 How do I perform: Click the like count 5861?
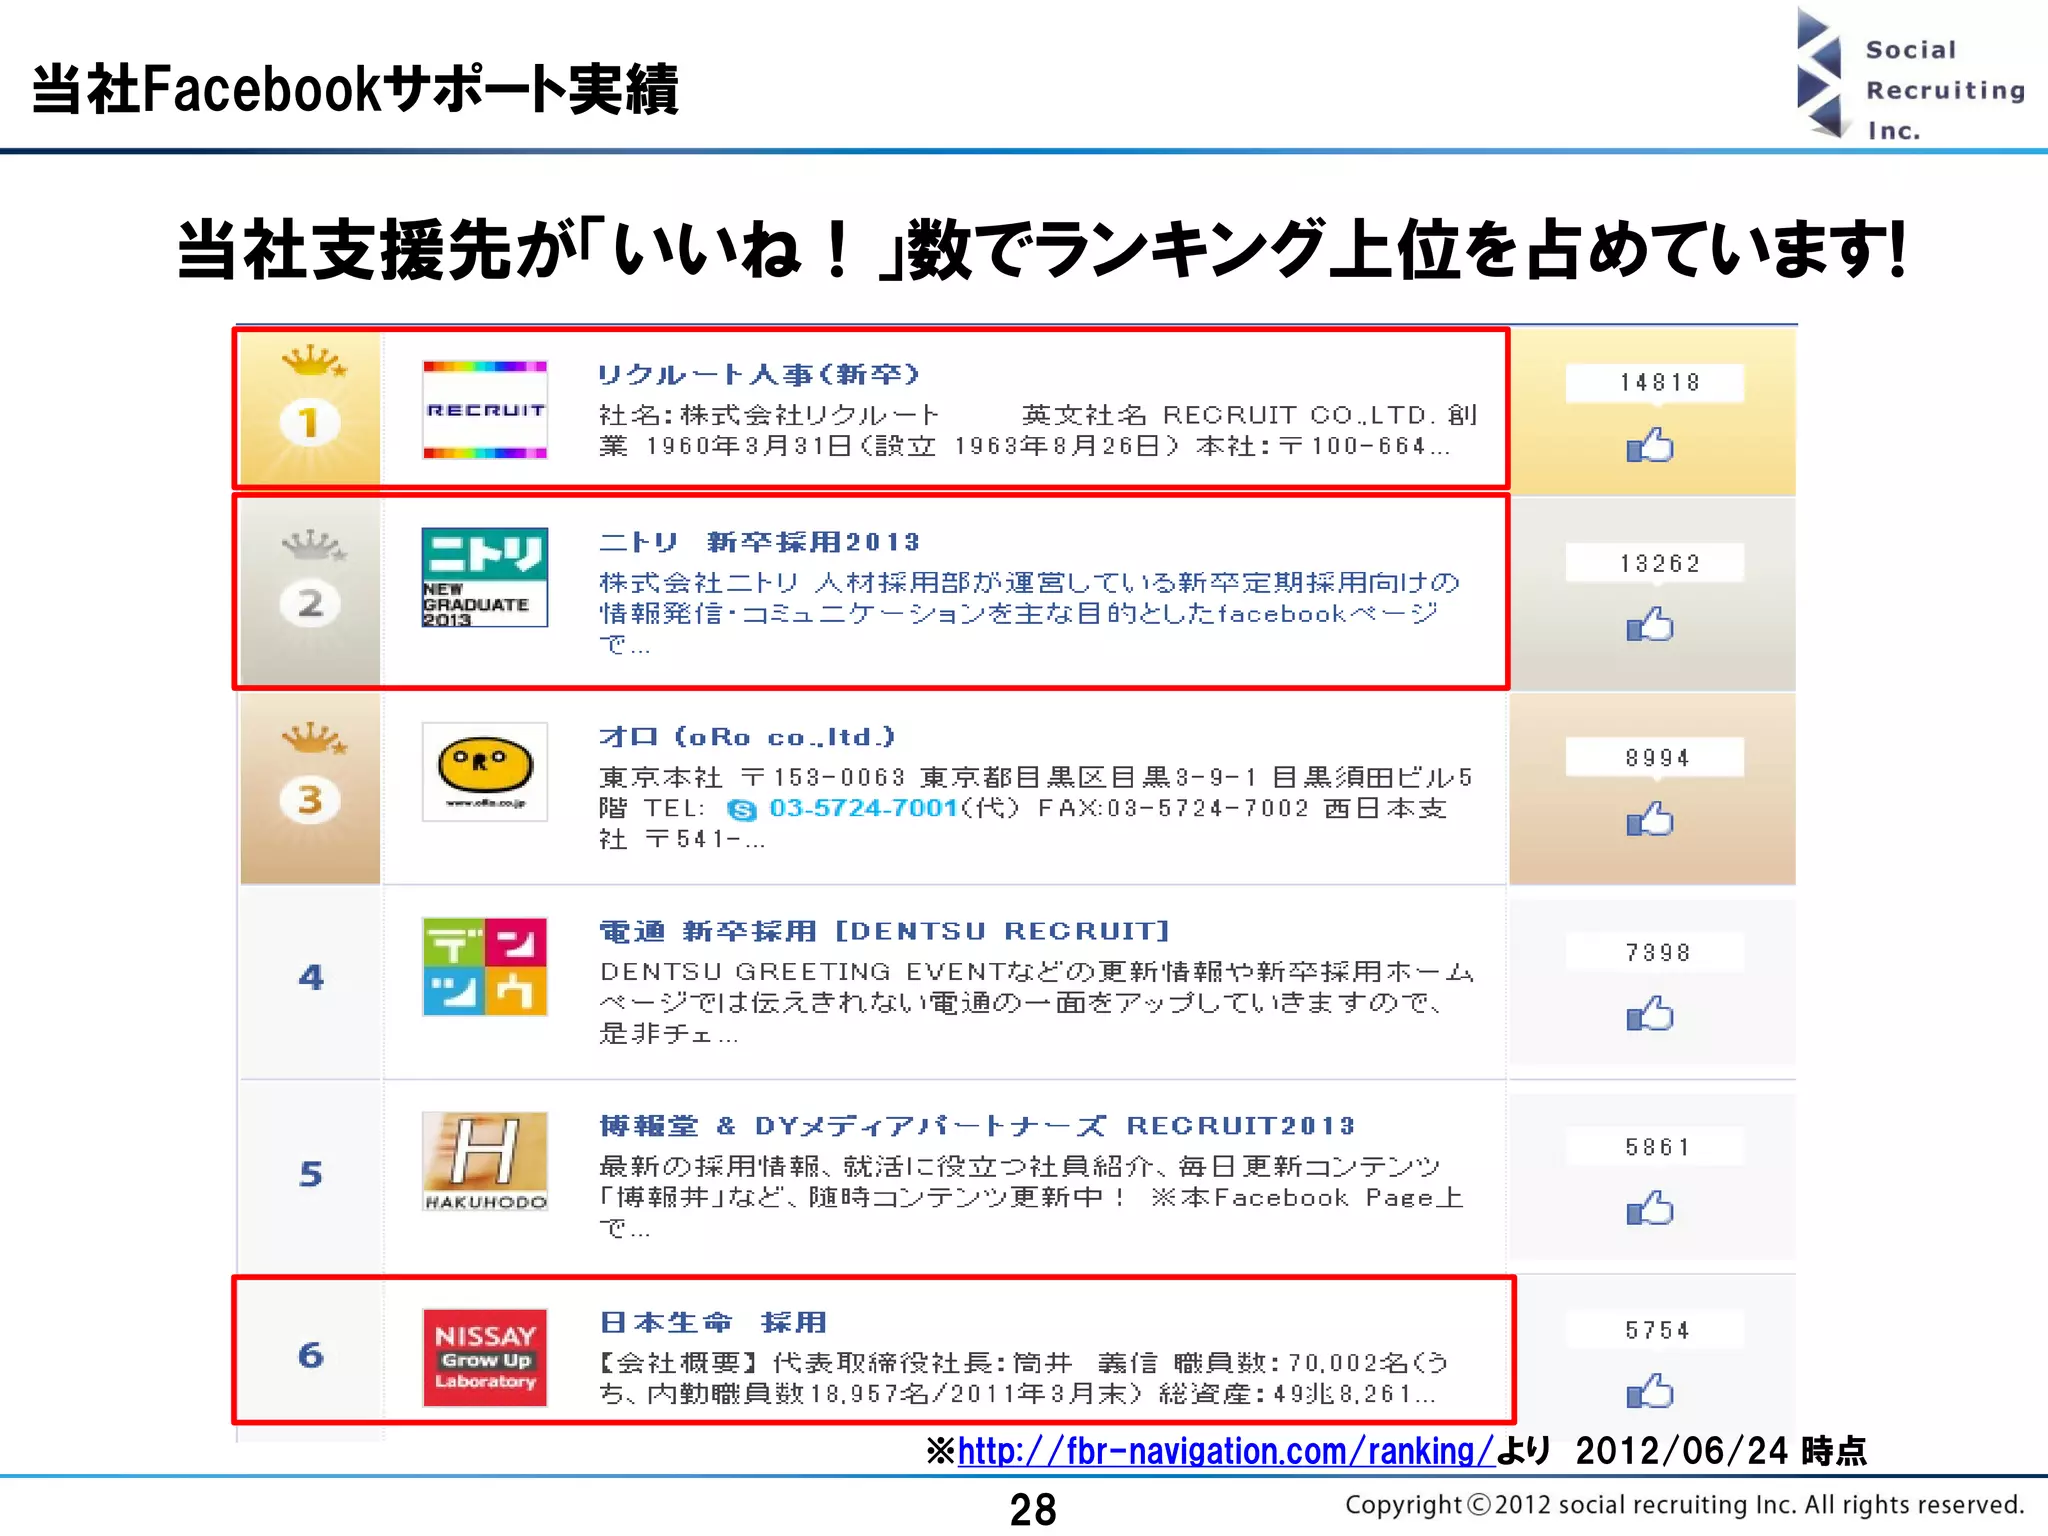(1657, 1147)
